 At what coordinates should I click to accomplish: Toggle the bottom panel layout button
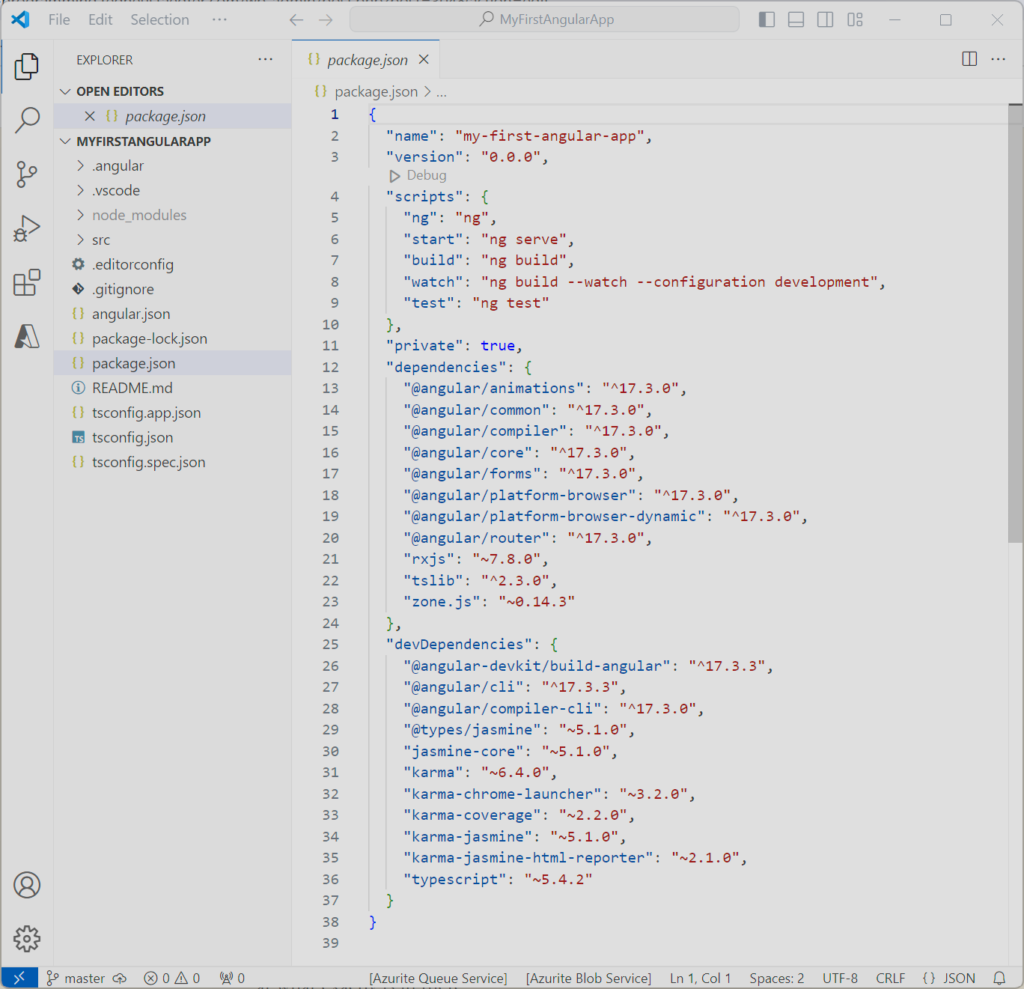pos(796,20)
